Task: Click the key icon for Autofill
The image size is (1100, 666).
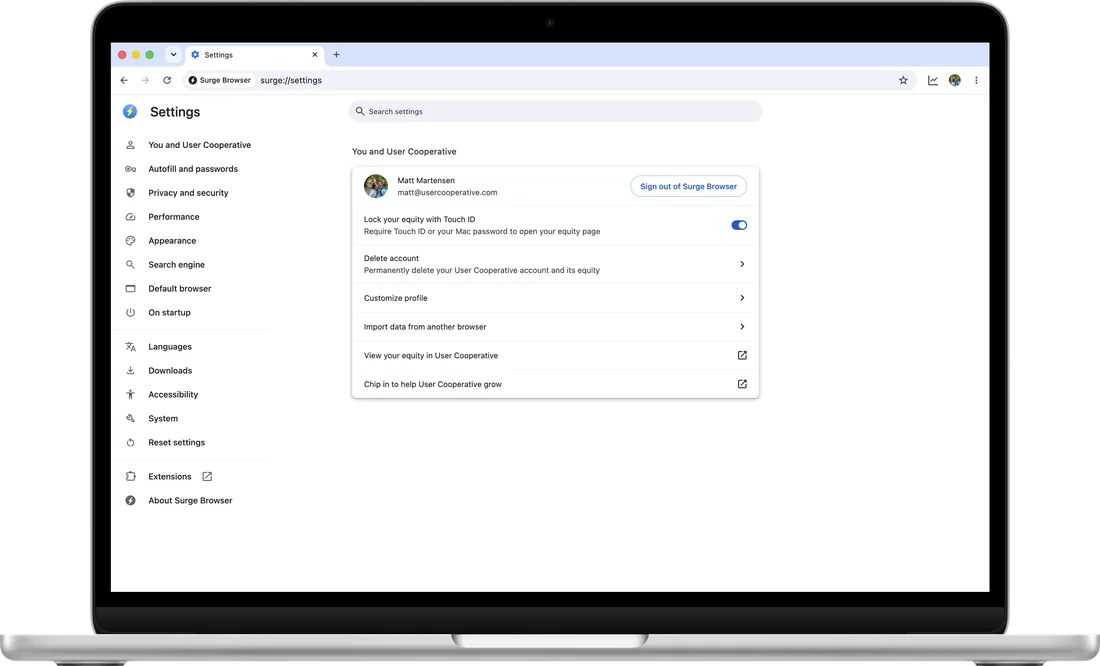Action: pos(130,168)
